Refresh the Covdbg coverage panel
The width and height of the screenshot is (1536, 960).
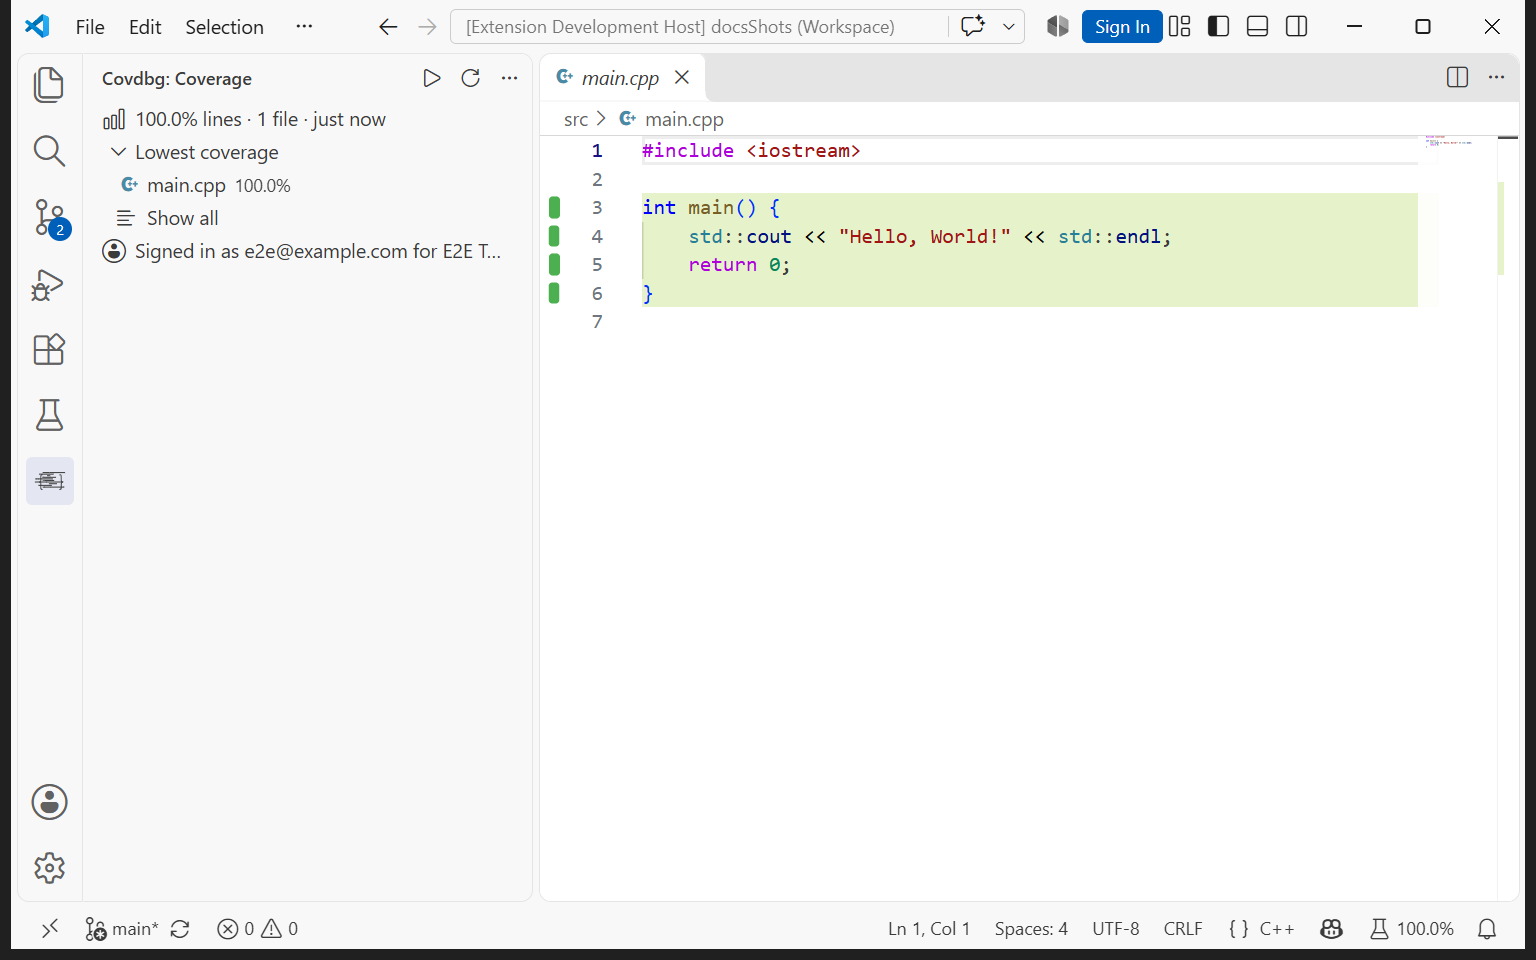471,78
